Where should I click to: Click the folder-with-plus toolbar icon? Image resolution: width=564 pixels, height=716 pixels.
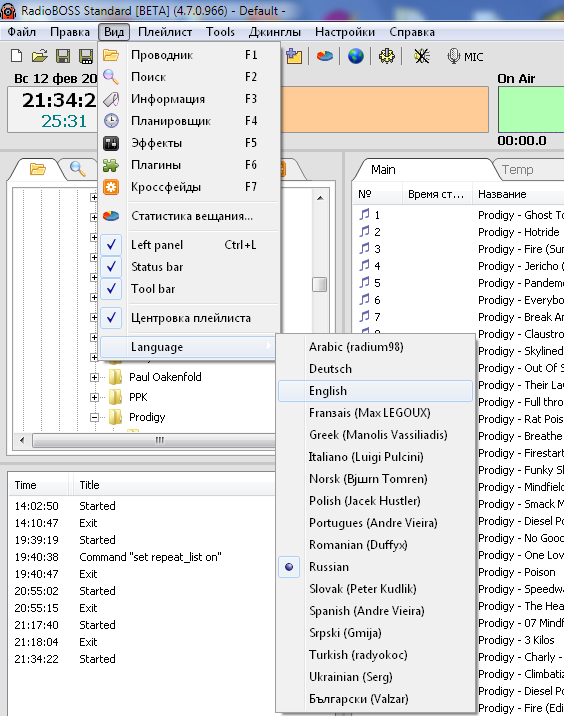click(294, 56)
